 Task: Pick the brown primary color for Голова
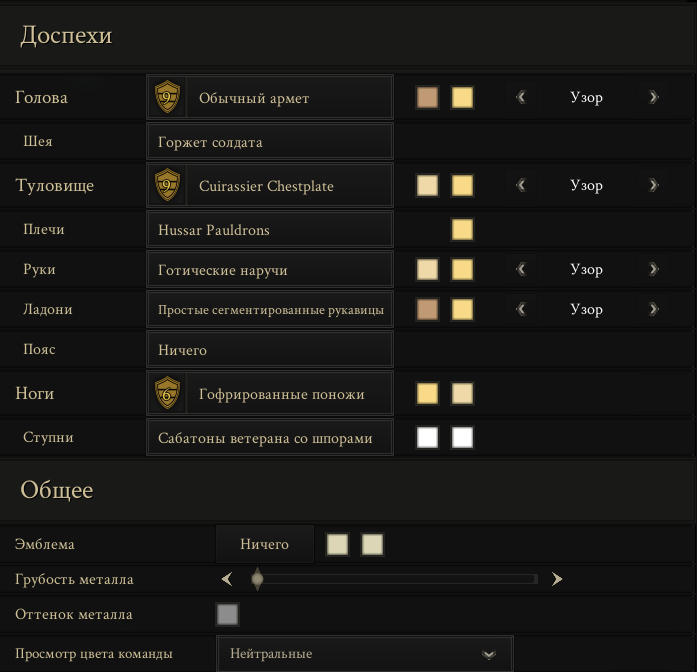[x=427, y=97]
